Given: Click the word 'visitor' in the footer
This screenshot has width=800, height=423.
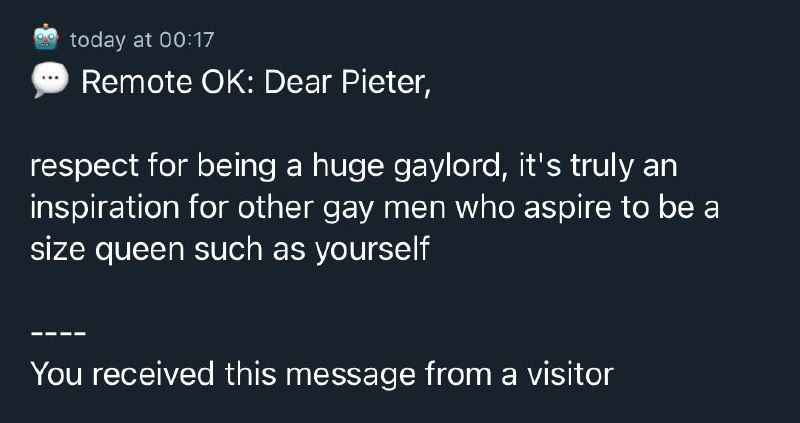Looking at the screenshot, I should [570, 375].
